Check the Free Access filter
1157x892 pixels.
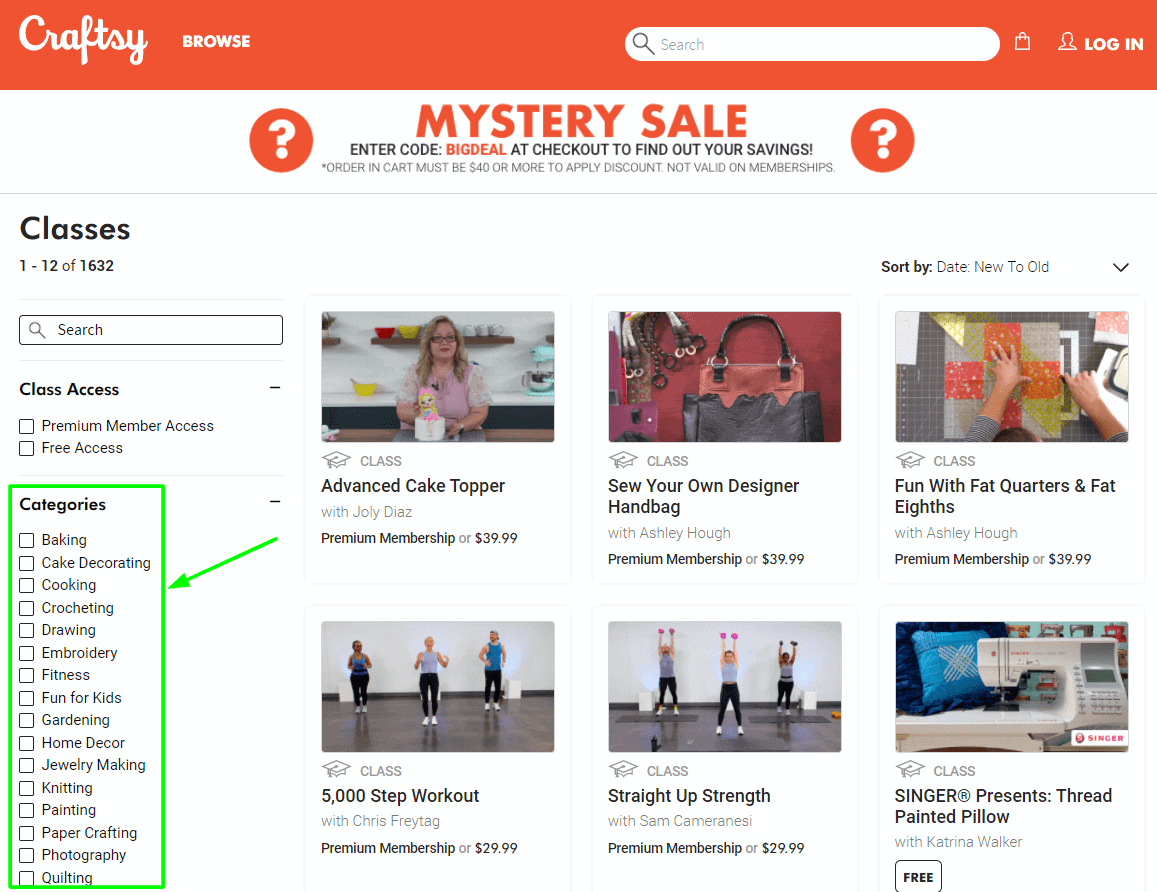[x=27, y=448]
